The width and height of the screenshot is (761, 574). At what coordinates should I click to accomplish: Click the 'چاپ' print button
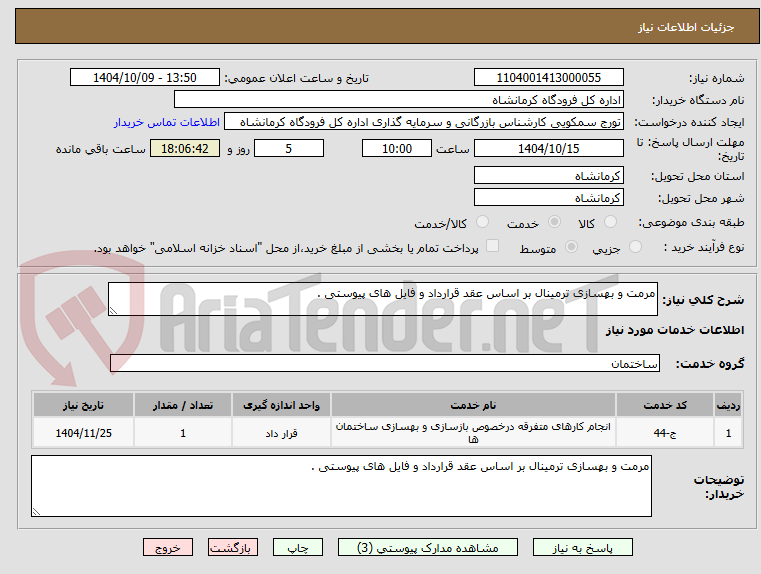point(298,547)
